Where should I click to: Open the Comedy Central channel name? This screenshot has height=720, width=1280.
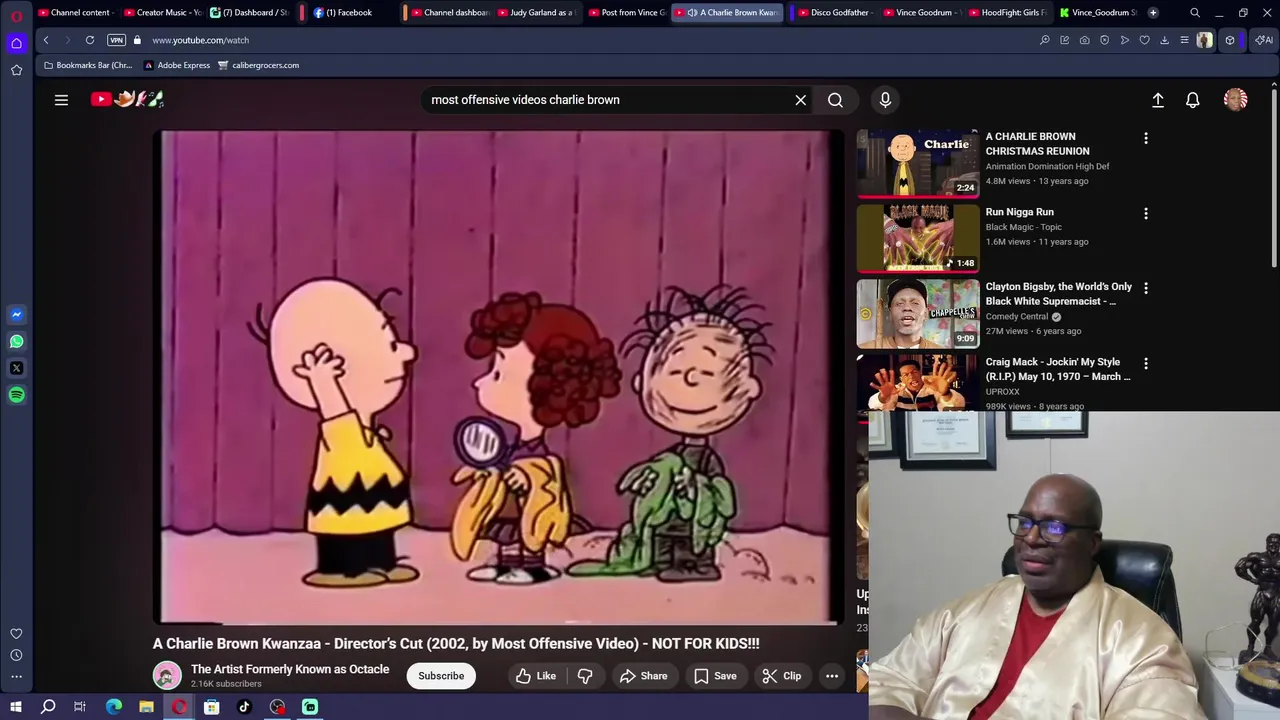1017,316
